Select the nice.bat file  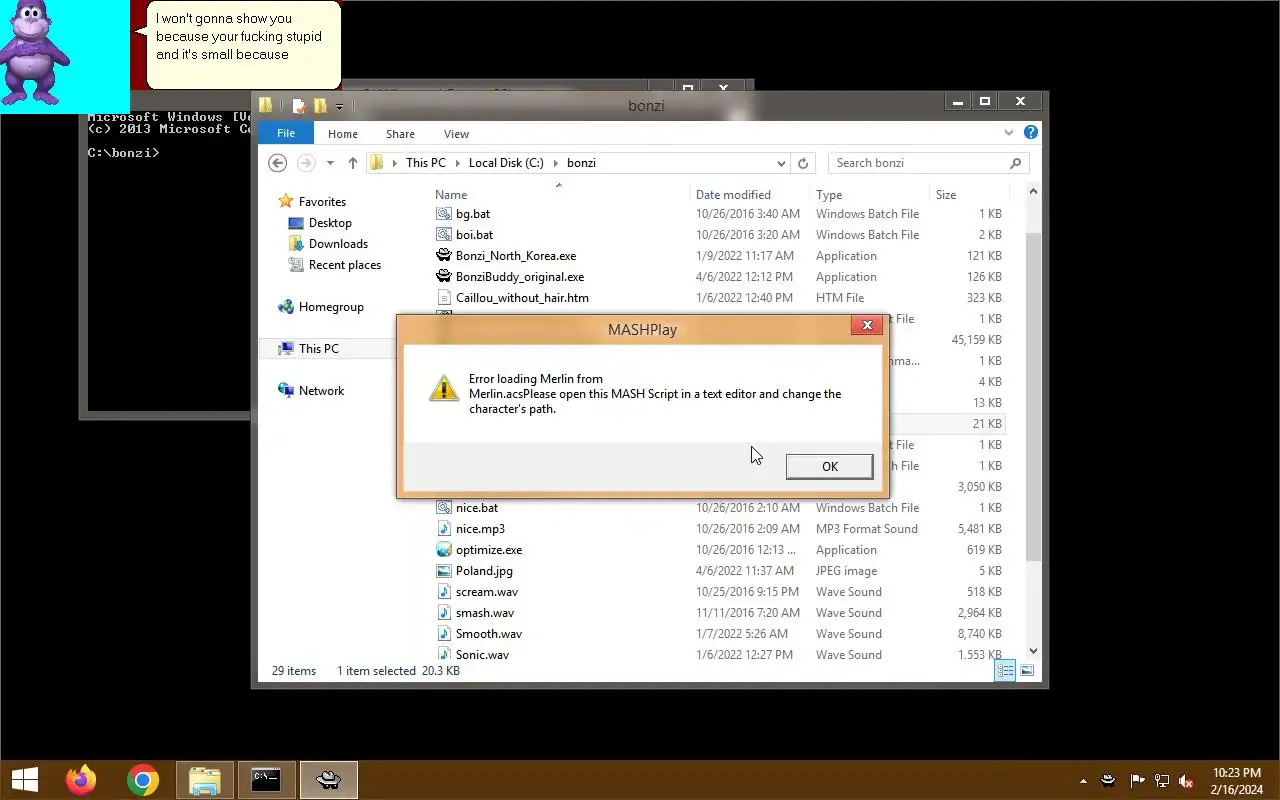pos(476,508)
